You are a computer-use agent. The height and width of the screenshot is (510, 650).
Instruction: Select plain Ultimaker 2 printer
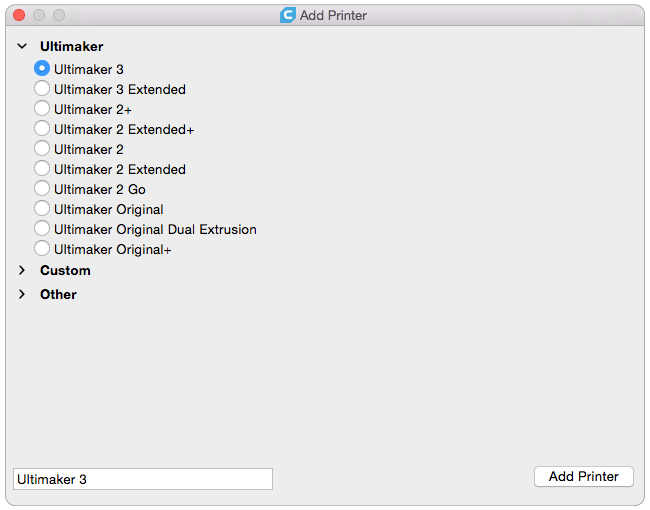point(42,148)
